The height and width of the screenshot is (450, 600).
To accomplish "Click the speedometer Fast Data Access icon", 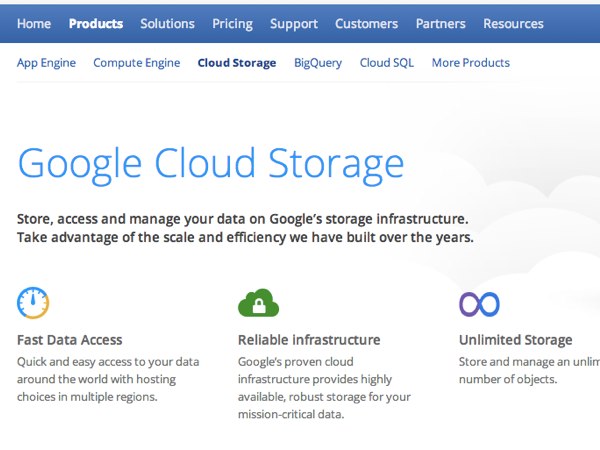I will pos(33,303).
